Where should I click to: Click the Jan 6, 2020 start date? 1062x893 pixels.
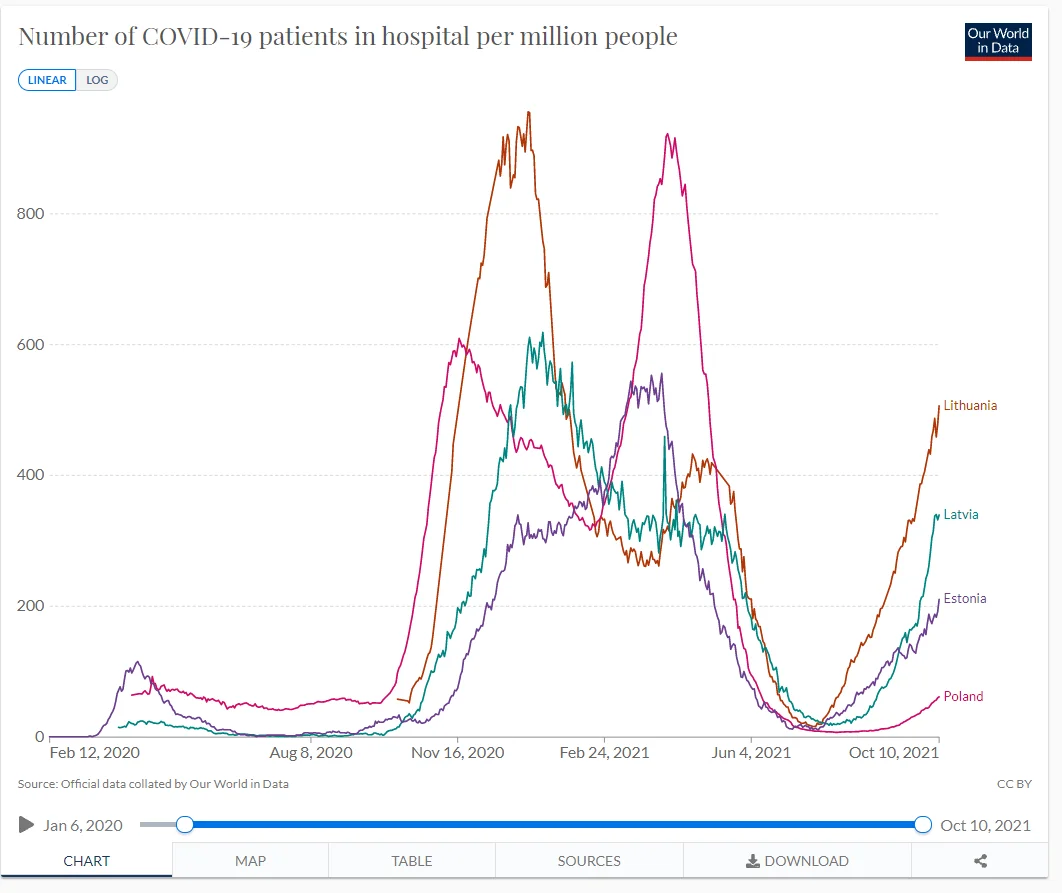[83, 825]
